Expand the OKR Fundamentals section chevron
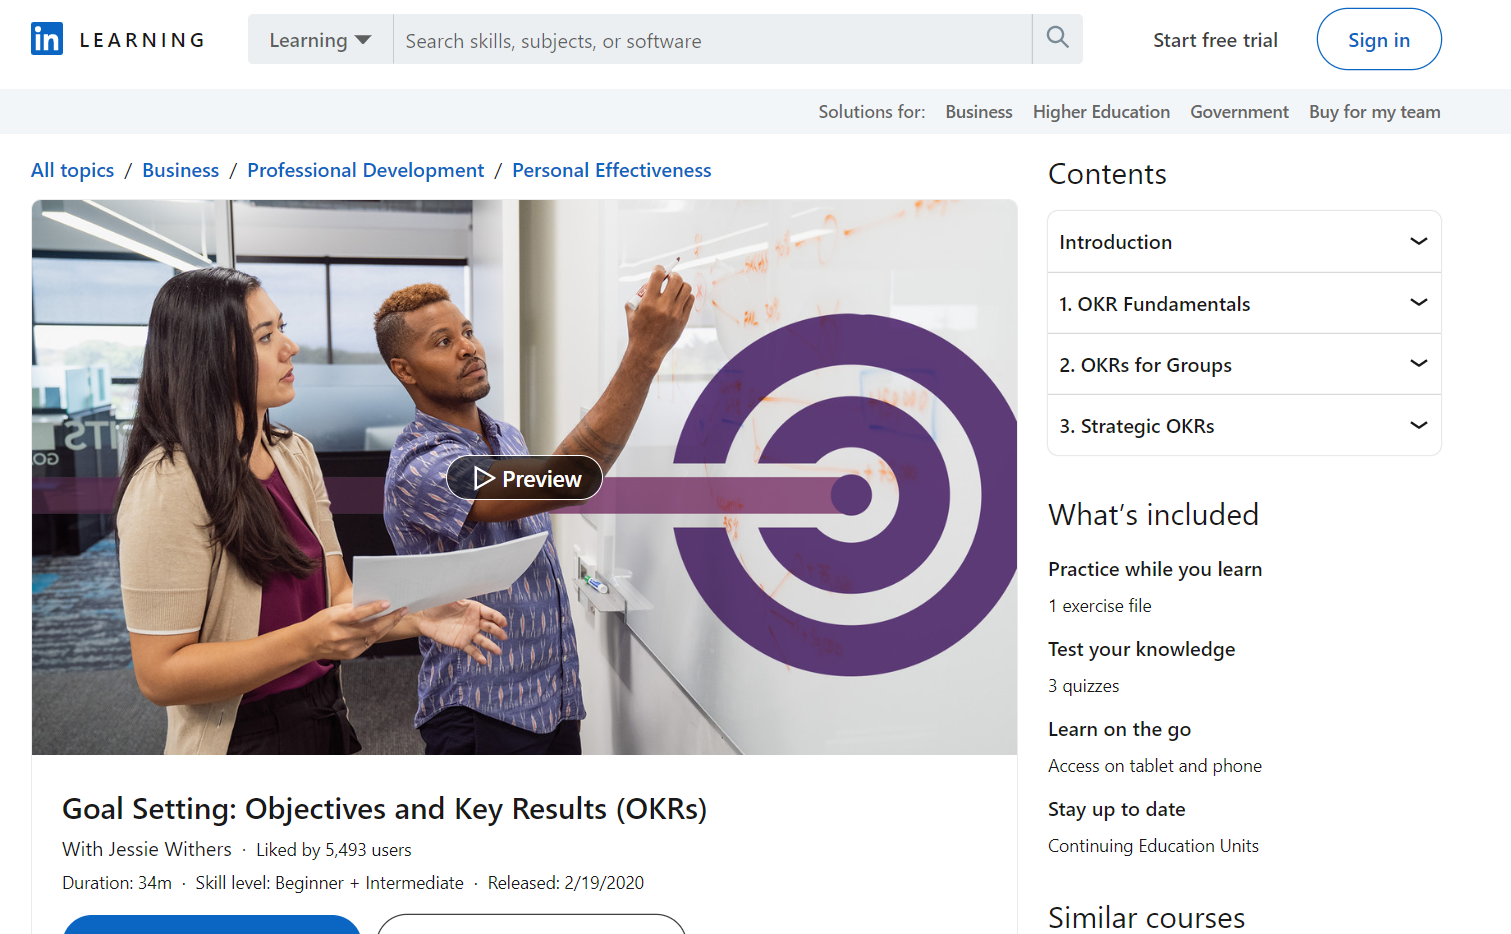Viewport: 1511px width, 934px height. coord(1418,303)
